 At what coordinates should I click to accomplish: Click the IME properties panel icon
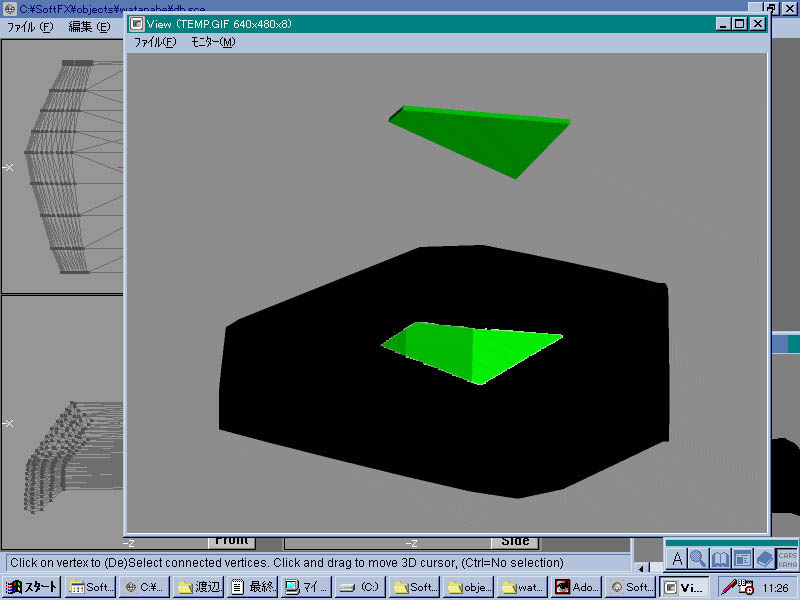(x=742, y=559)
